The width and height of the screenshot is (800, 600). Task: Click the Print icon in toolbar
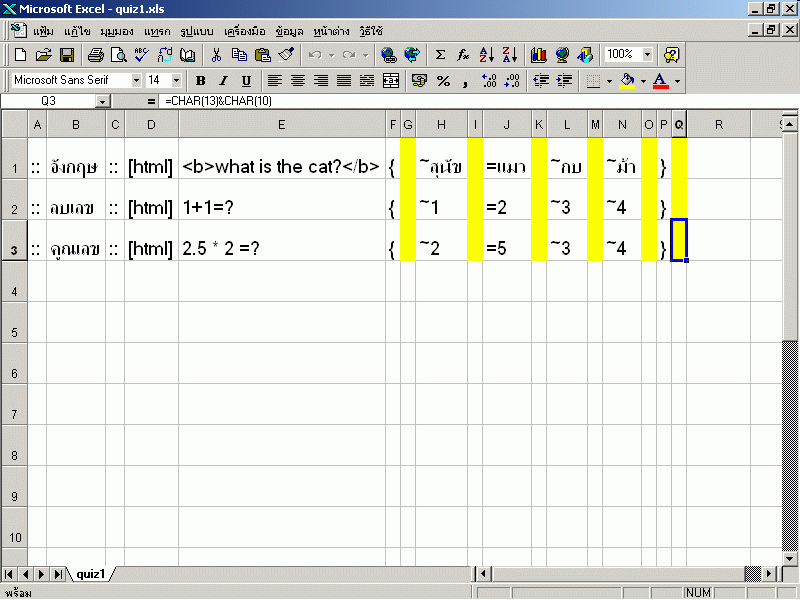tap(96, 55)
